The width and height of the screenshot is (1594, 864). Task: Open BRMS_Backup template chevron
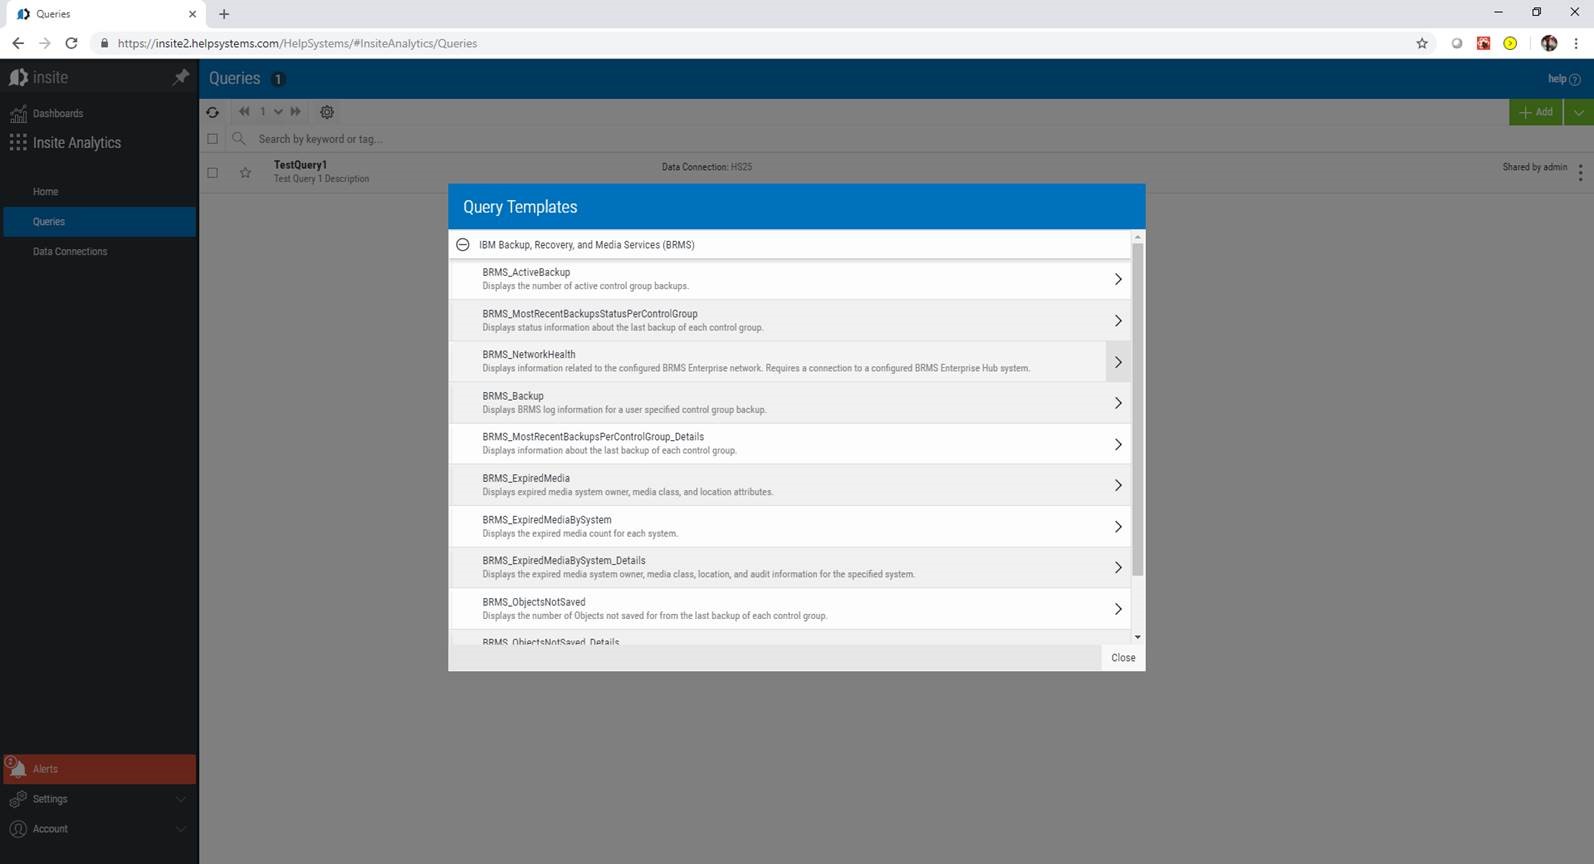pyautogui.click(x=1118, y=403)
